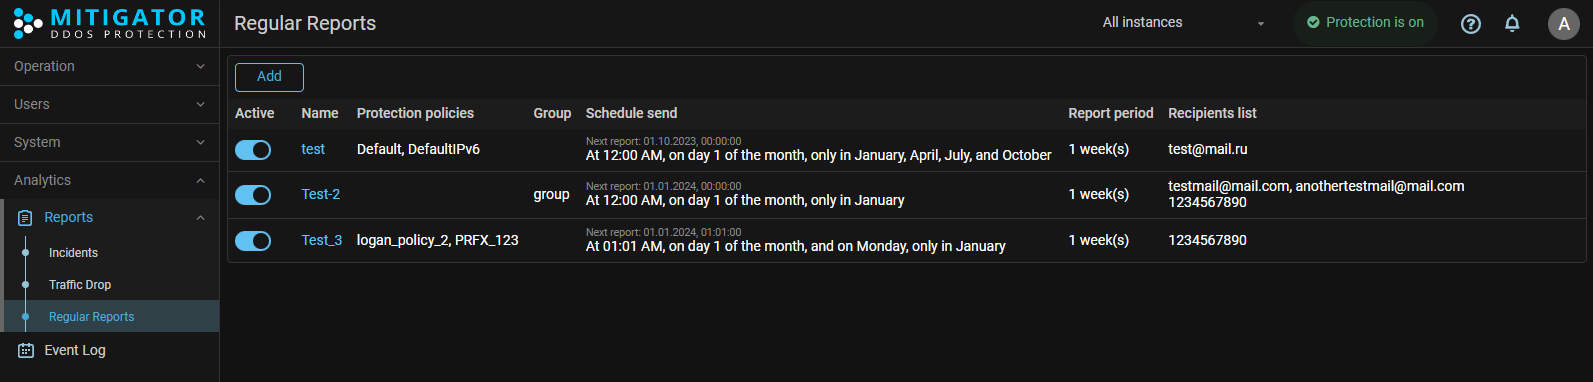This screenshot has height=382, width=1593.
Task: Click the Reports clipboard icon in sidebar
Action: [25, 218]
